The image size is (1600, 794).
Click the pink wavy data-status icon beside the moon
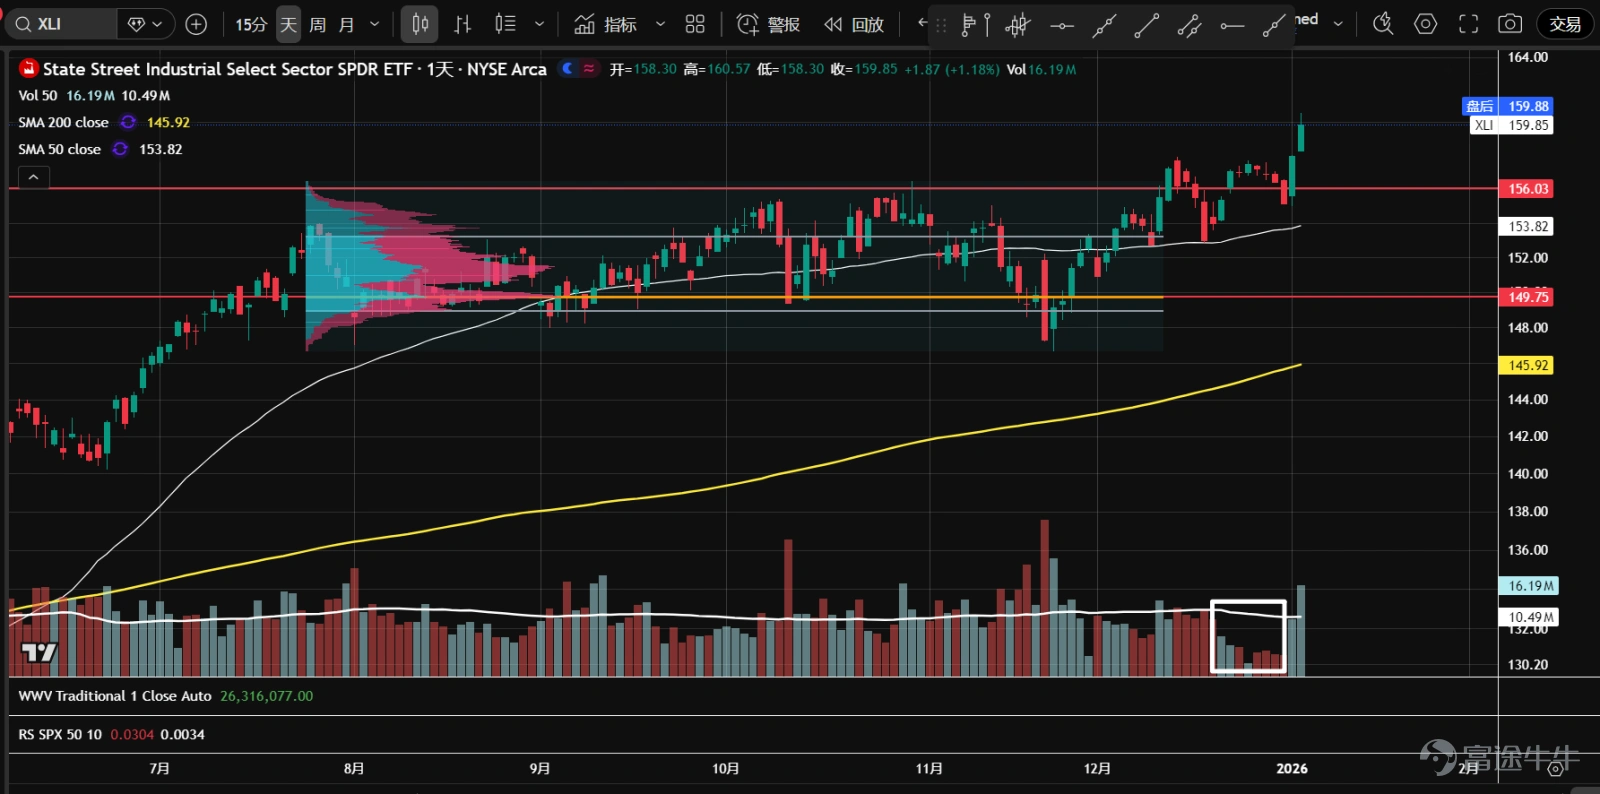tap(589, 68)
